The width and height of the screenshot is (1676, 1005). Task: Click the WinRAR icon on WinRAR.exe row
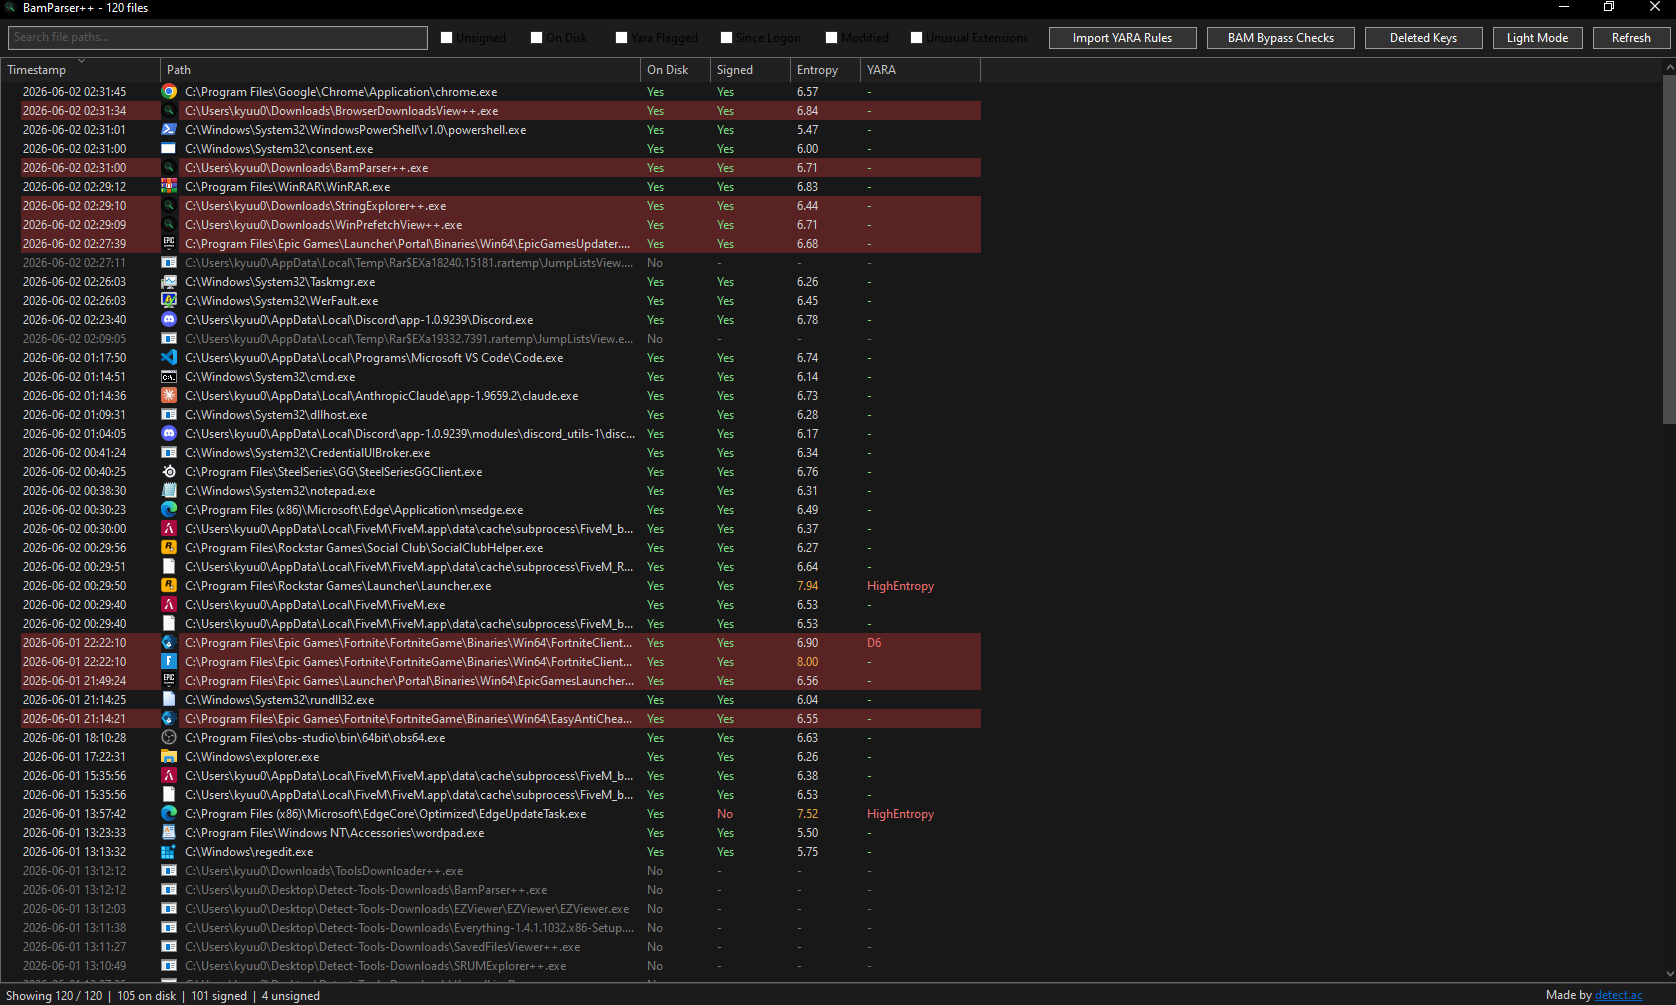169,187
